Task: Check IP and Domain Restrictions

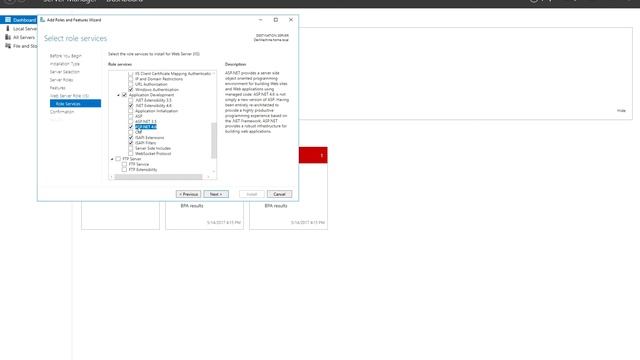Action: 131,79
